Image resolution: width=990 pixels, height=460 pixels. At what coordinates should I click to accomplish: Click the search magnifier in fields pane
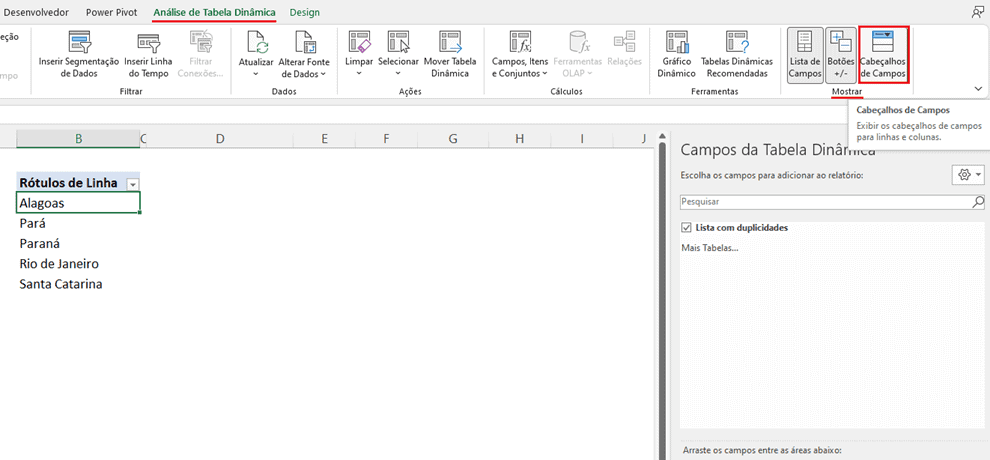(x=978, y=202)
